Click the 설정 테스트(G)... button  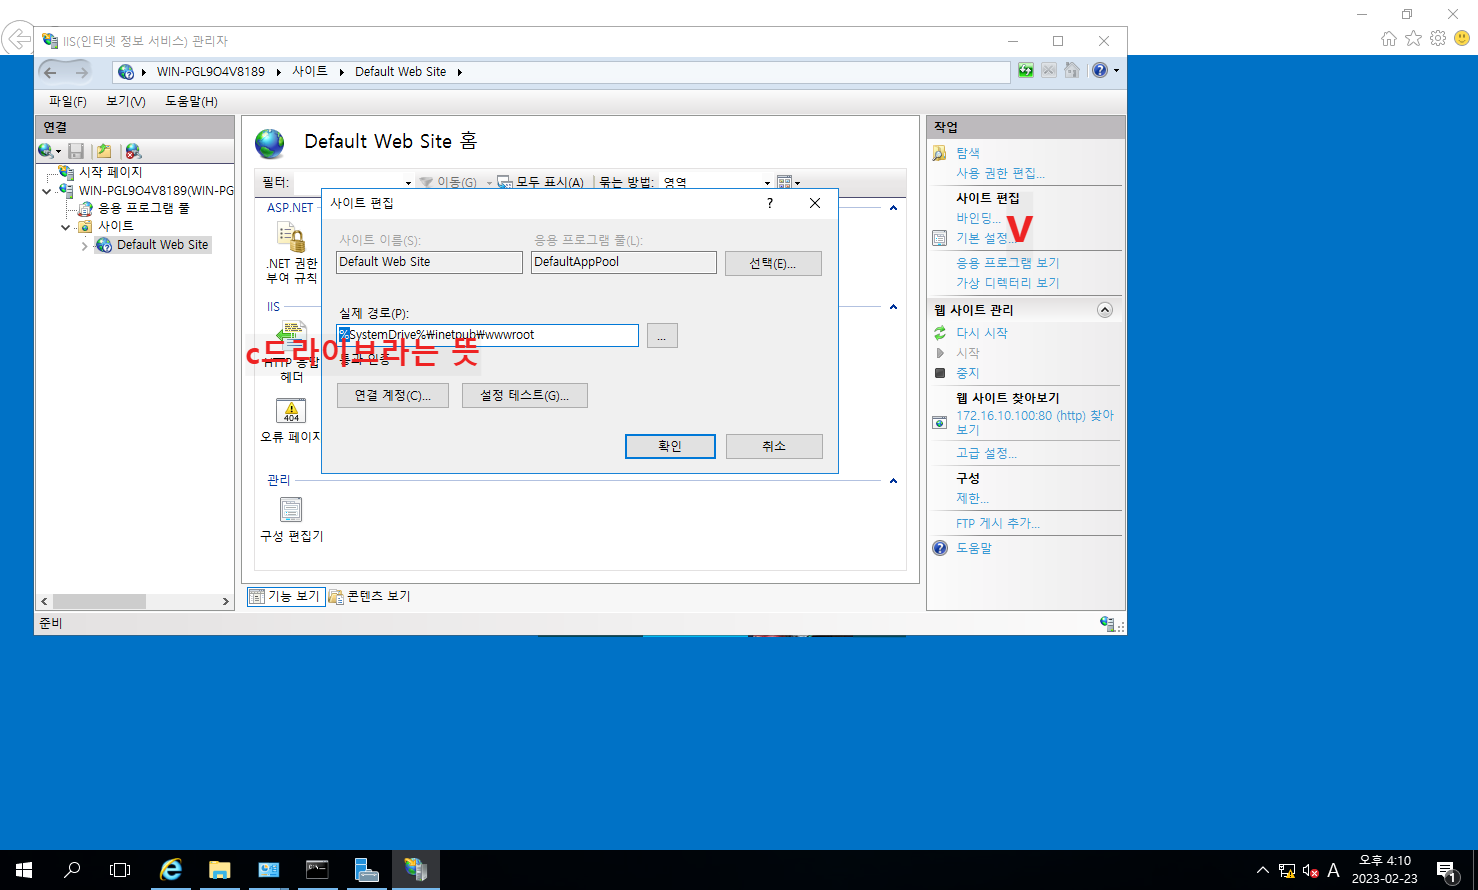pos(525,395)
